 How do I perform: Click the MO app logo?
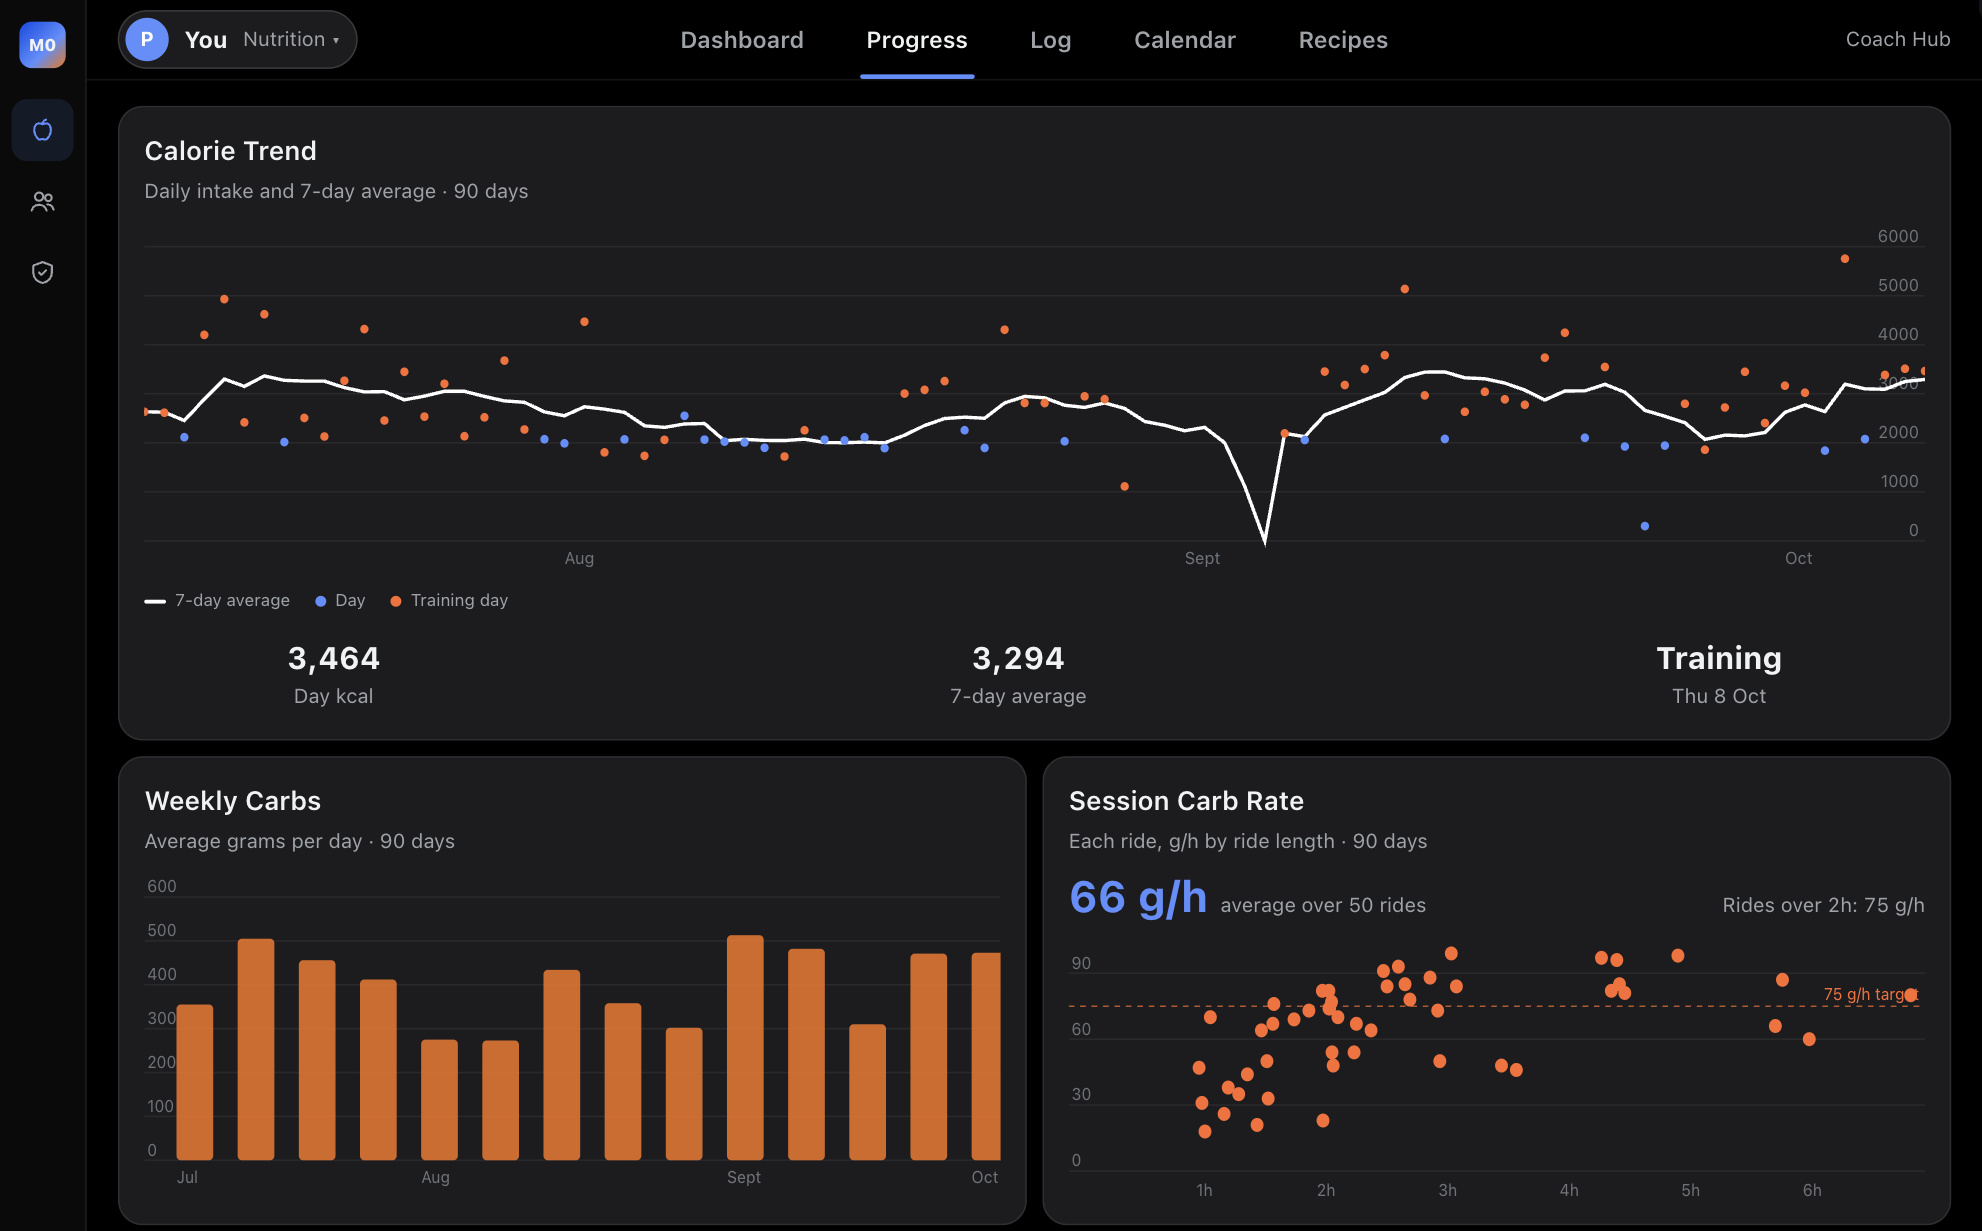pos(42,45)
